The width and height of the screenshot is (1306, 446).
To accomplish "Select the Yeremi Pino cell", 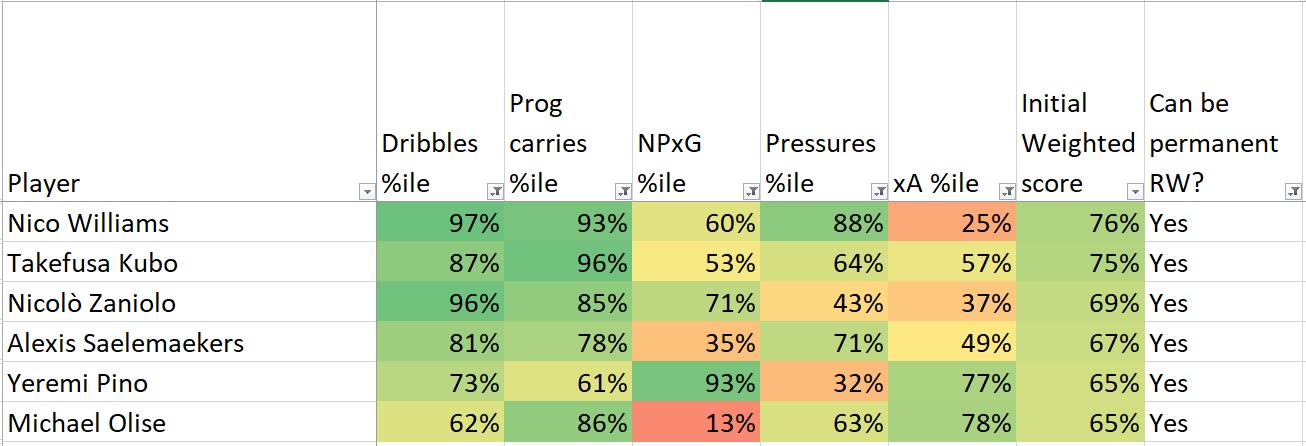I will coord(189,382).
